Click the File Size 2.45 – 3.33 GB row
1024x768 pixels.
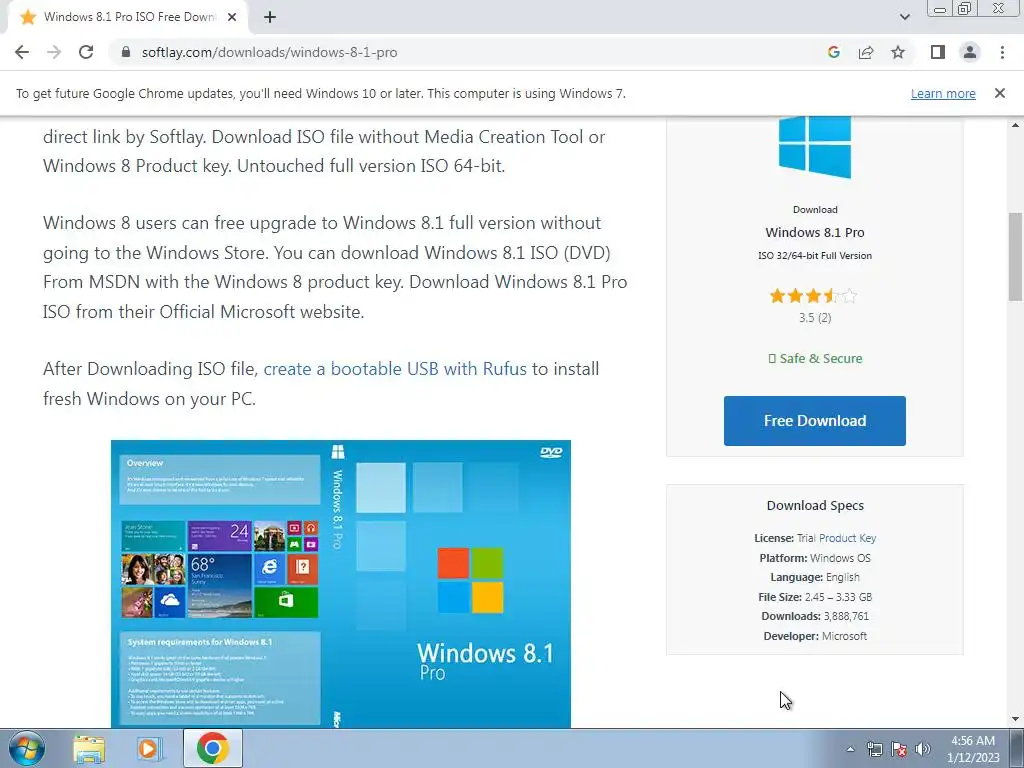815,597
